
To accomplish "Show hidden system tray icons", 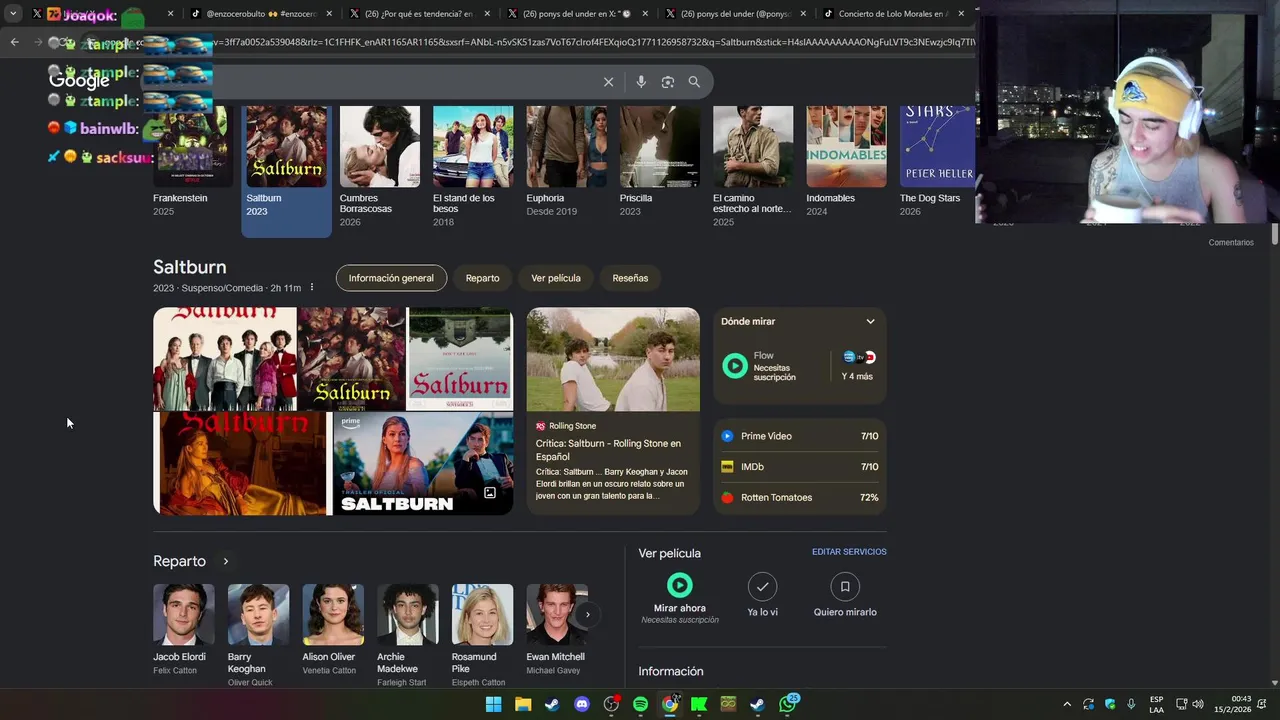I will (1067, 704).
